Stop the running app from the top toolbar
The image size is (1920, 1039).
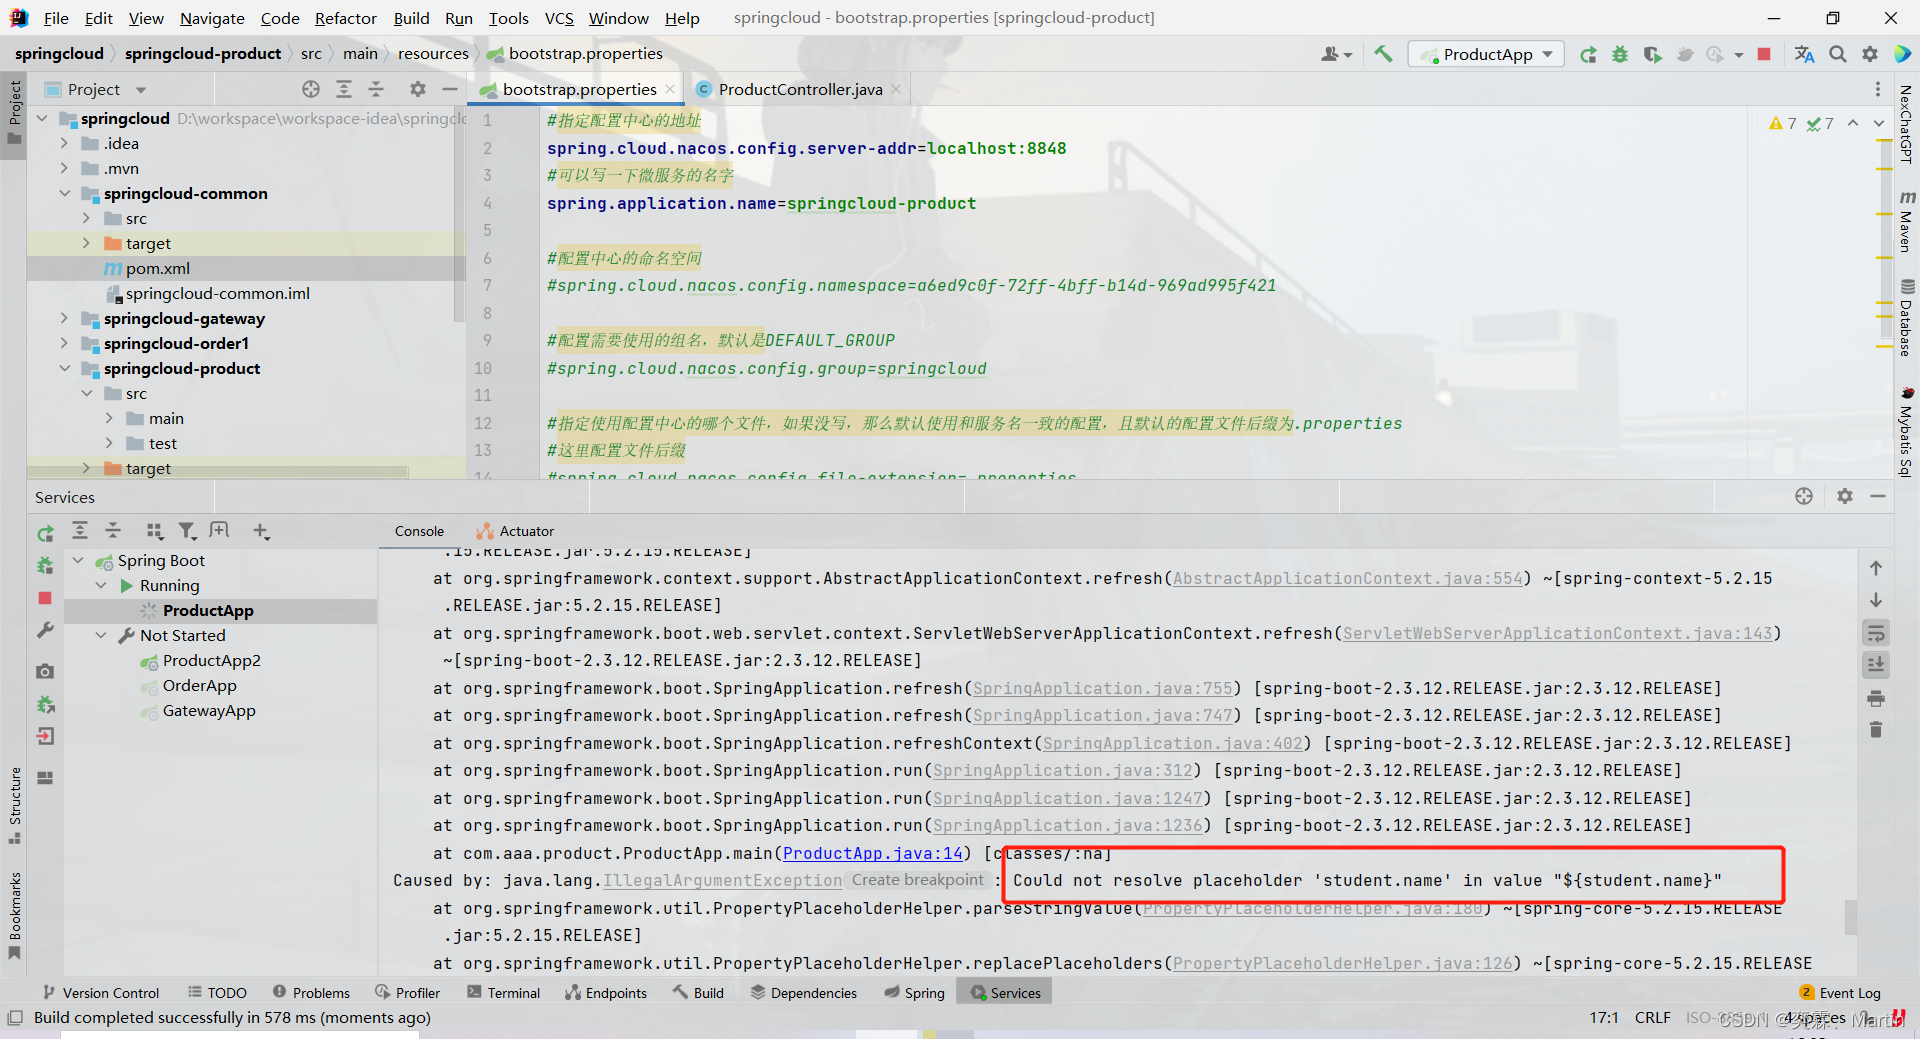coord(1764,54)
